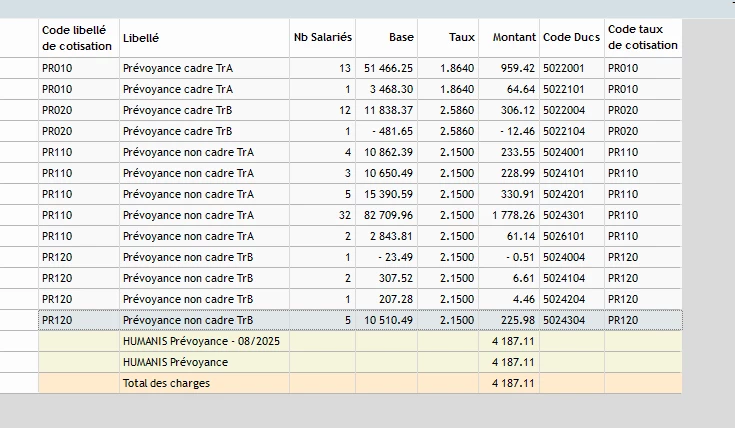Select negative base - 23.49
735x428 pixels.
(x=396, y=257)
